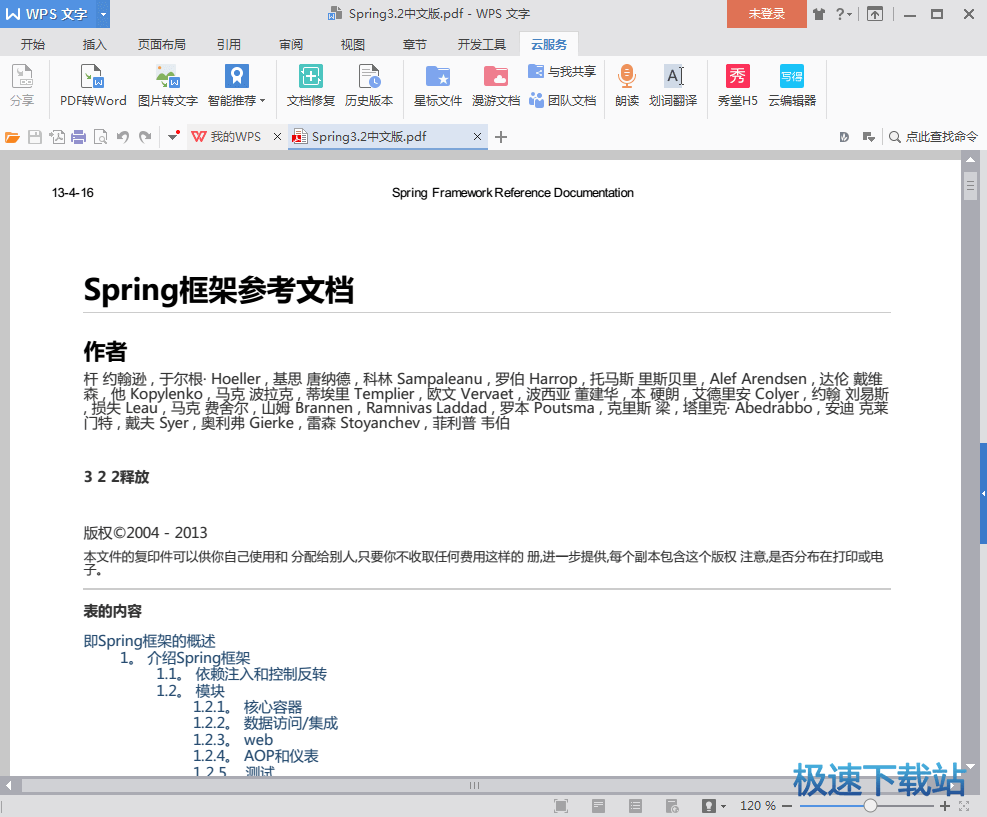Open 星标文件 starred files
The height and width of the screenshot is (817, 987).
coord(437,85)
